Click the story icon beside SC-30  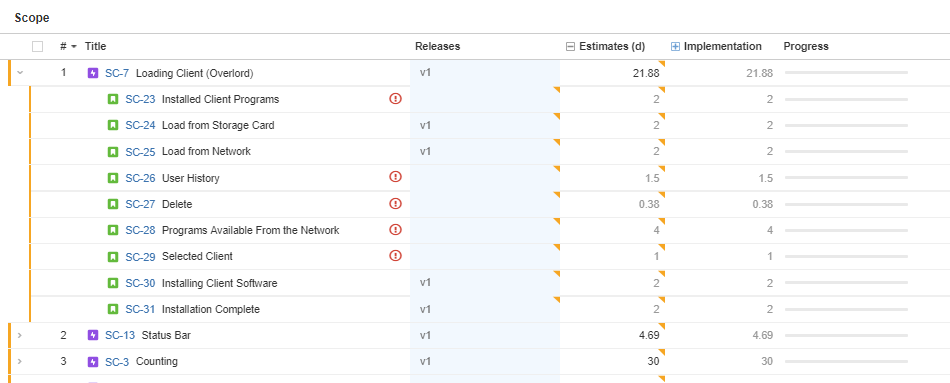[113, 283]
